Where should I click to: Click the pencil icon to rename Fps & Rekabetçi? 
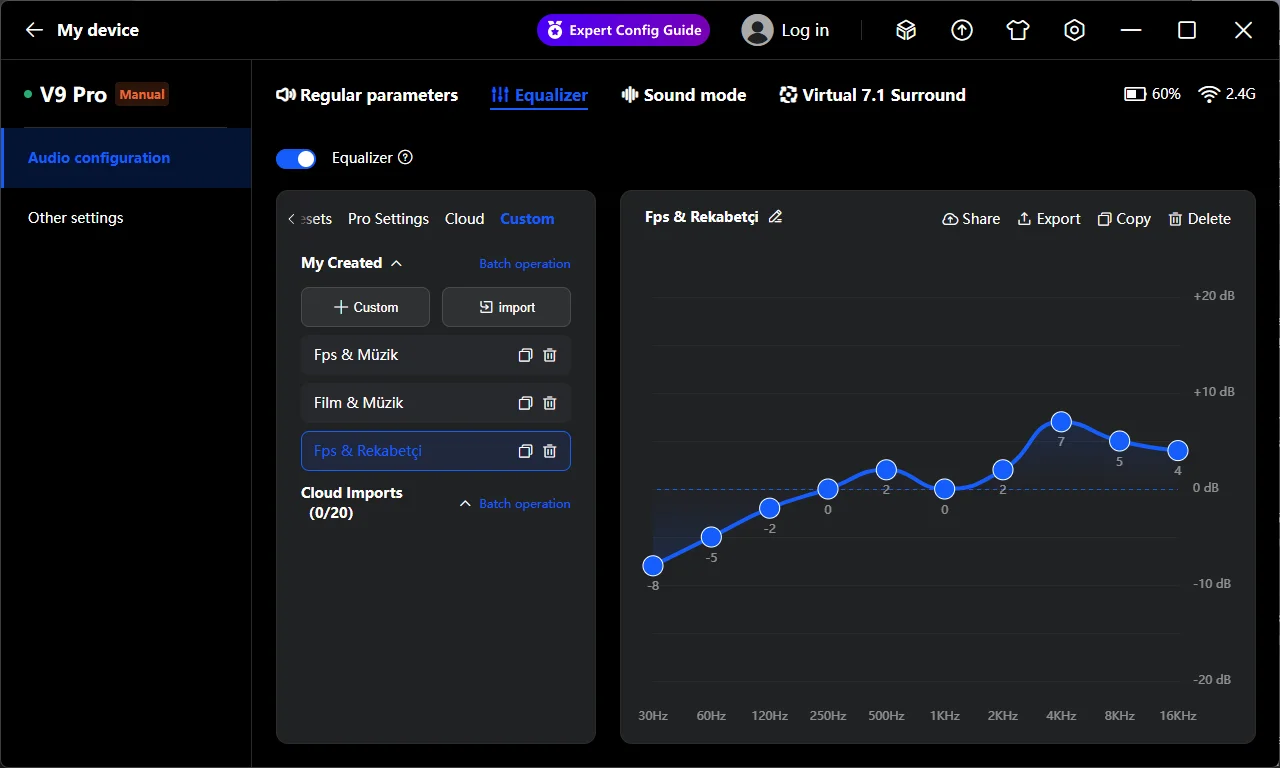tap(775, 217)
